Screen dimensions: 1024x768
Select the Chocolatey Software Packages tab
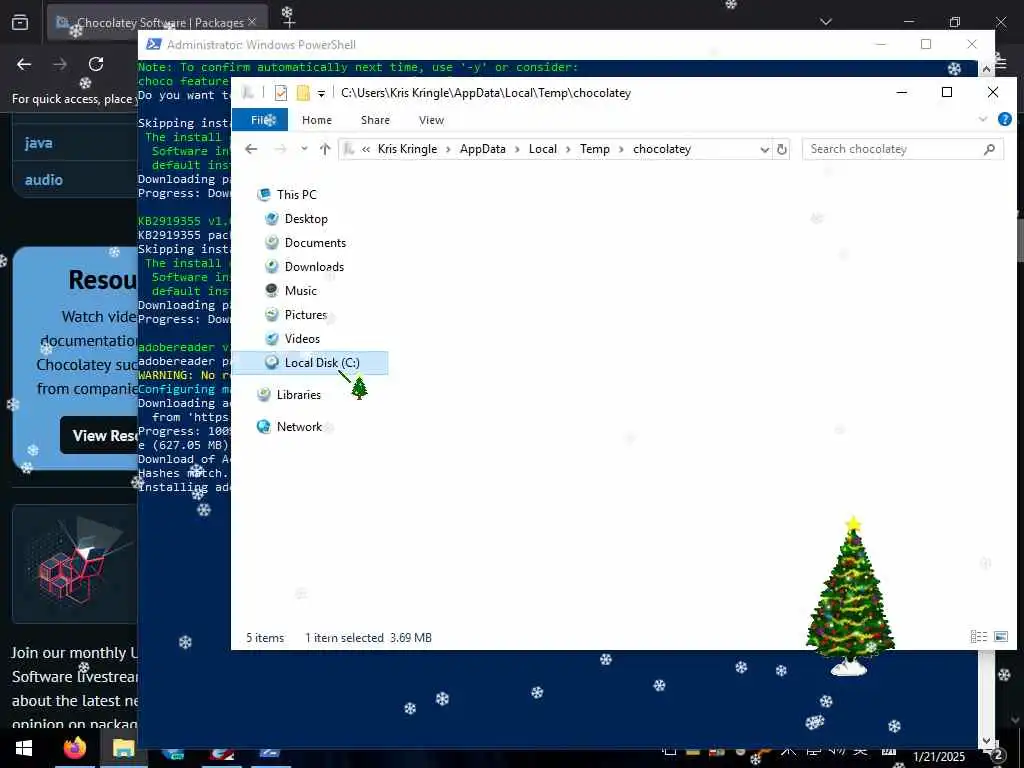click(x=157, y=23)
